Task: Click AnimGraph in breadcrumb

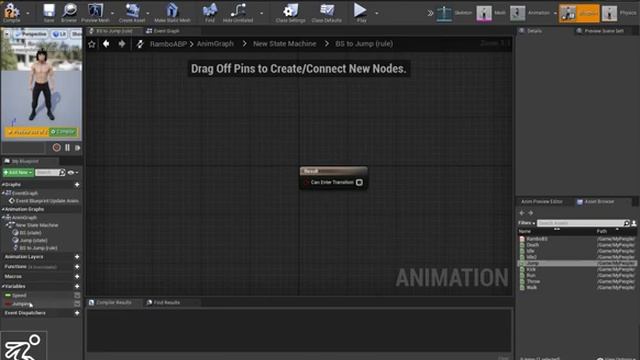Action: click(x=215, y=44)
